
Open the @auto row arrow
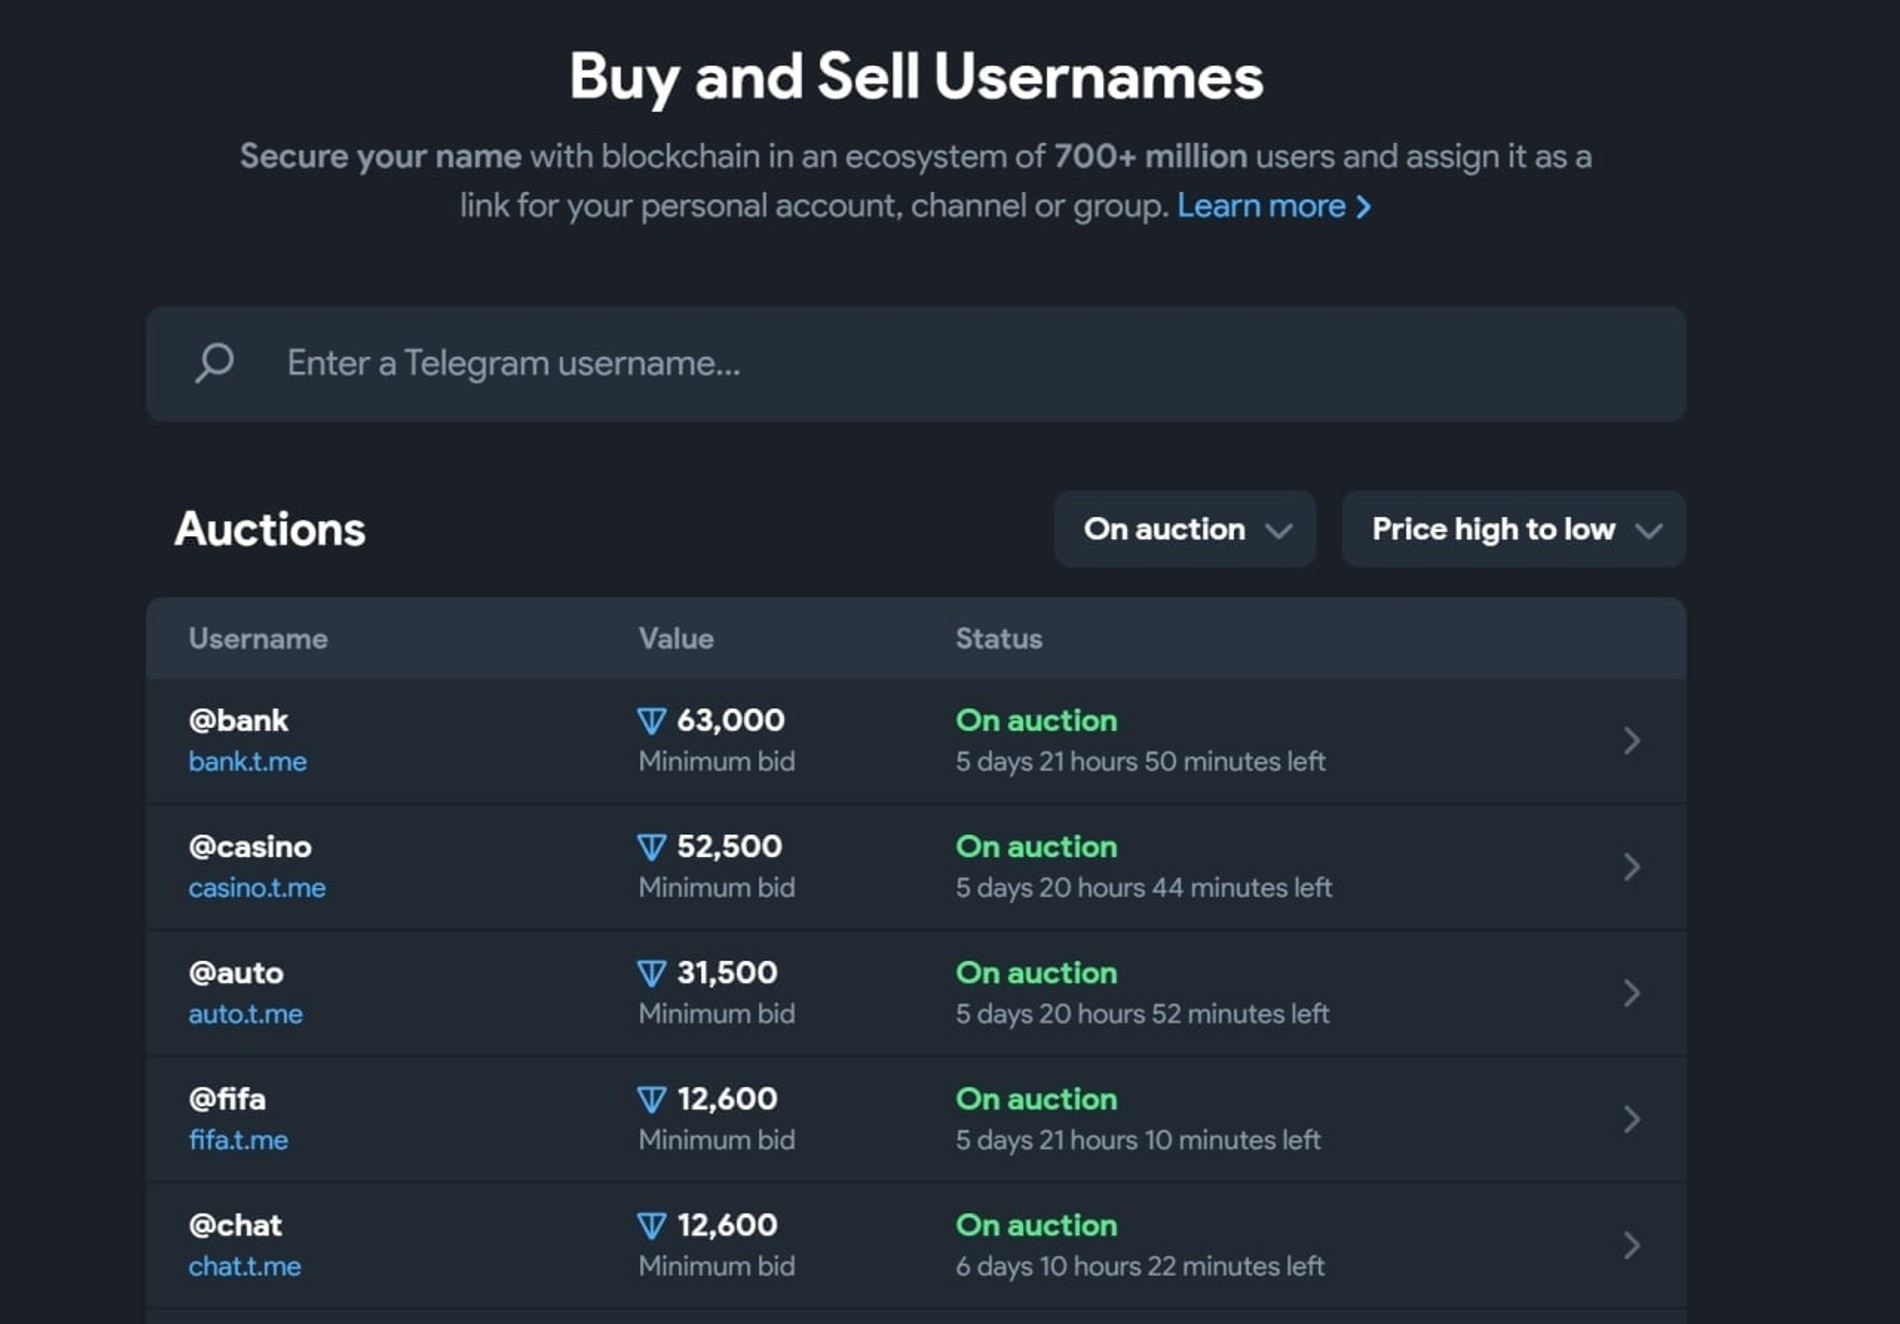pyautogui.click(x=1631, y=993)
